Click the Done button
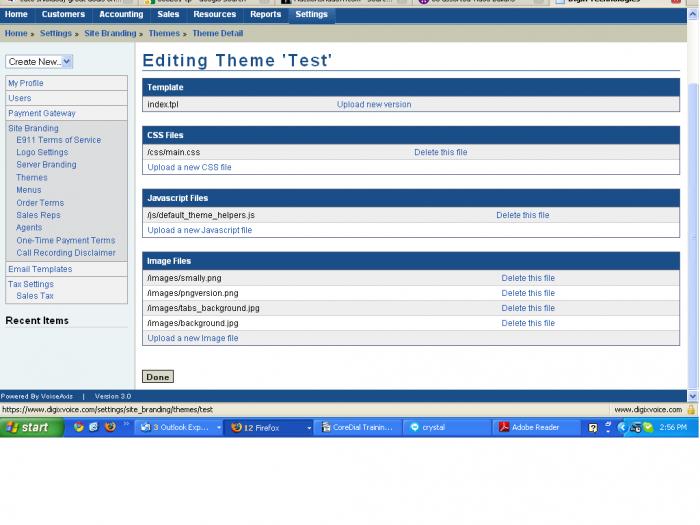The image size is (700, 525). pos(158,377)
